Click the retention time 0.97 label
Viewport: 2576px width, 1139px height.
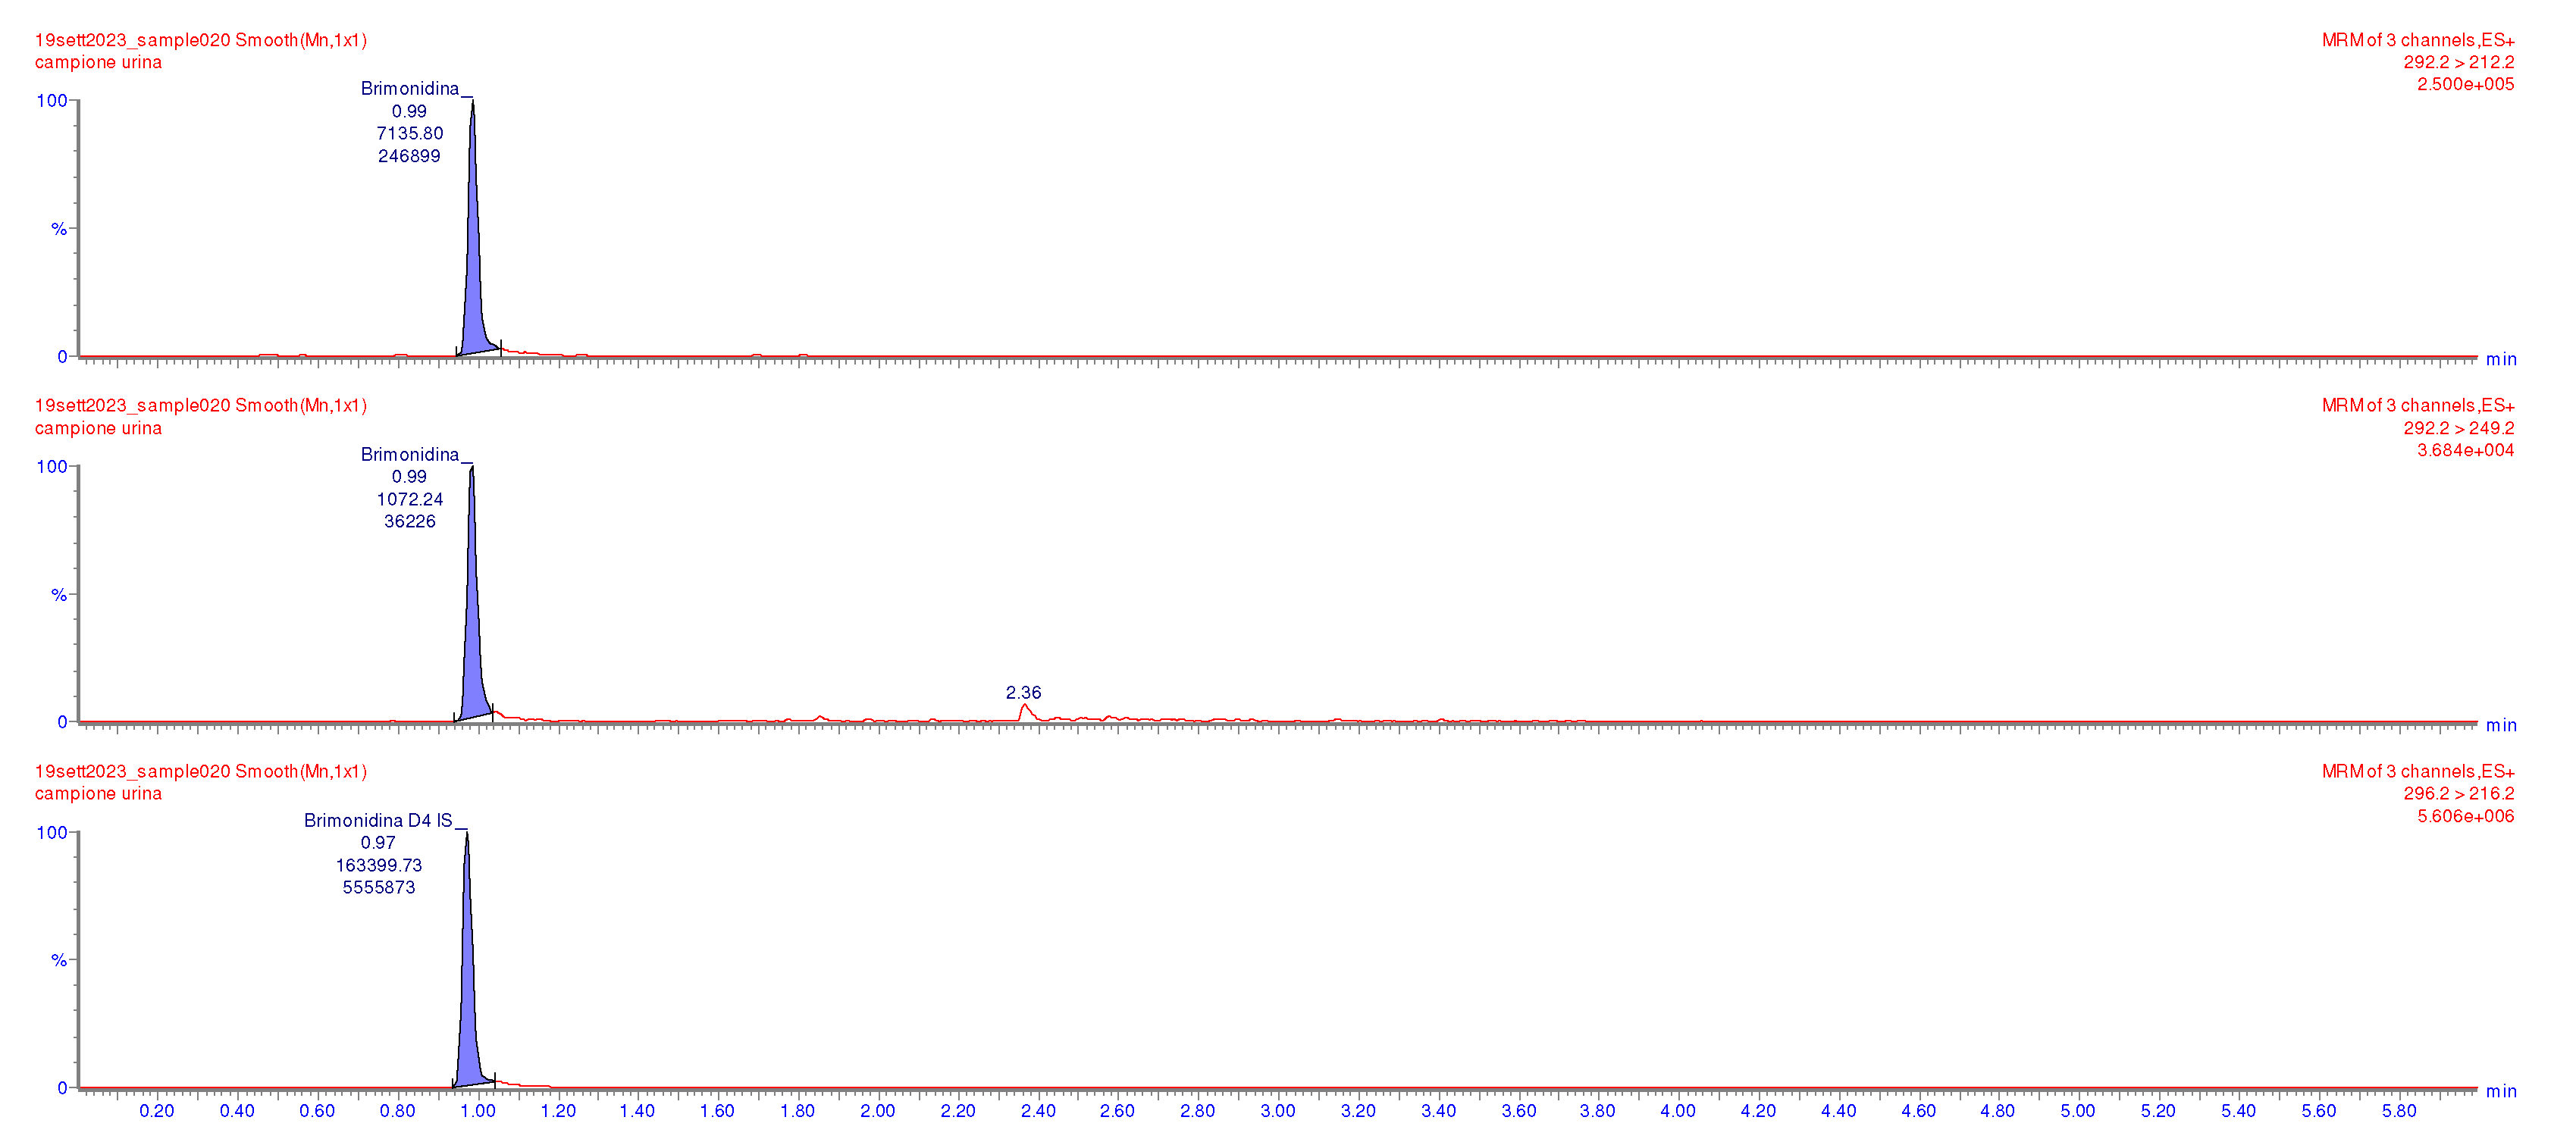click(378, 842)
